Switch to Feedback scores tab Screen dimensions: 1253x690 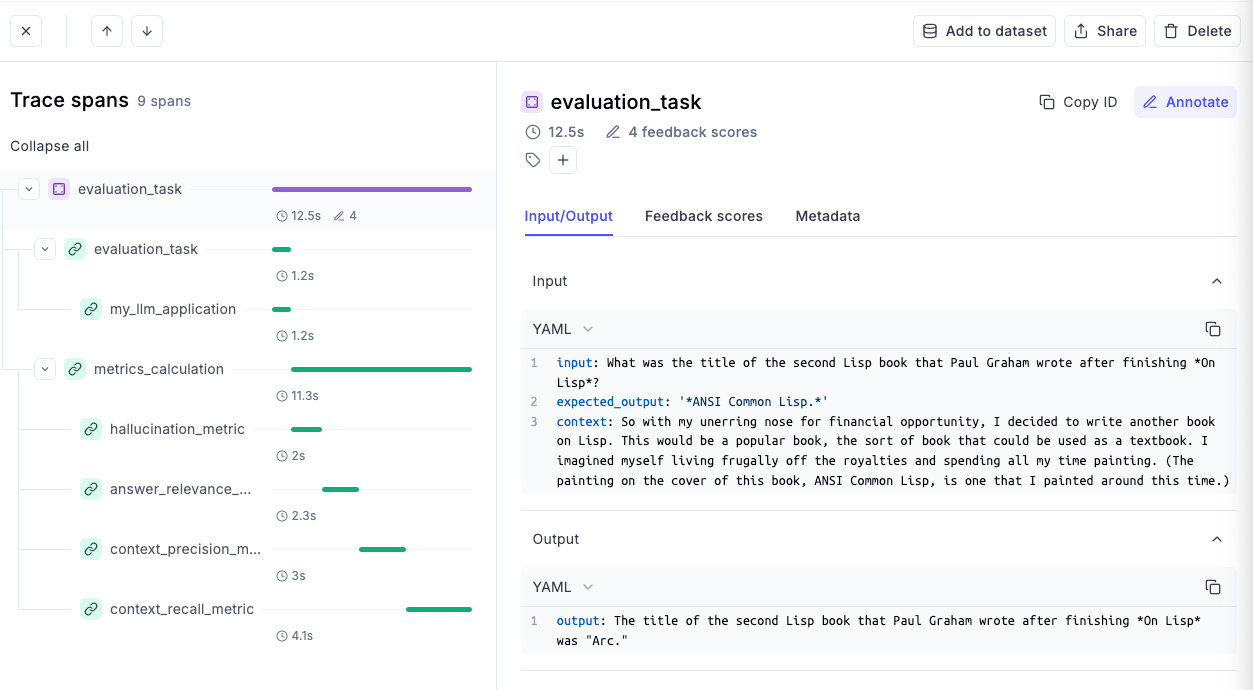coord(704,216)
